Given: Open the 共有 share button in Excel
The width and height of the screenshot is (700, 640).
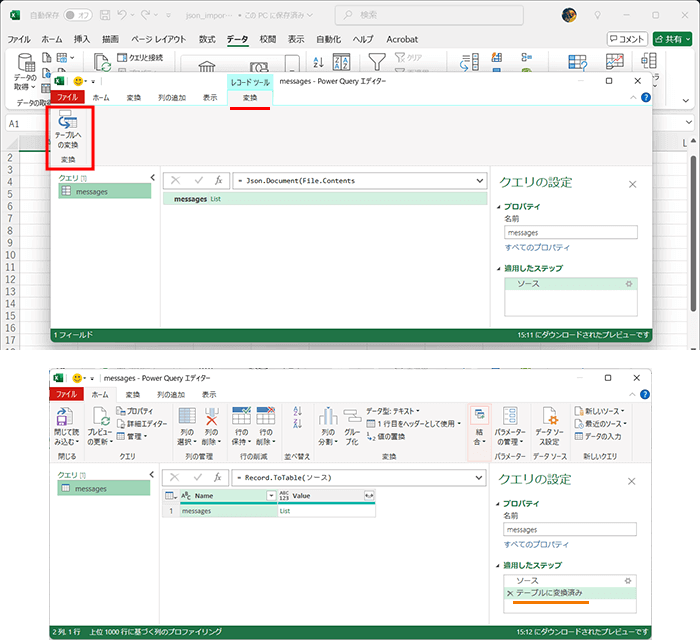Looking at the screenshot, I should coord(672,39).
